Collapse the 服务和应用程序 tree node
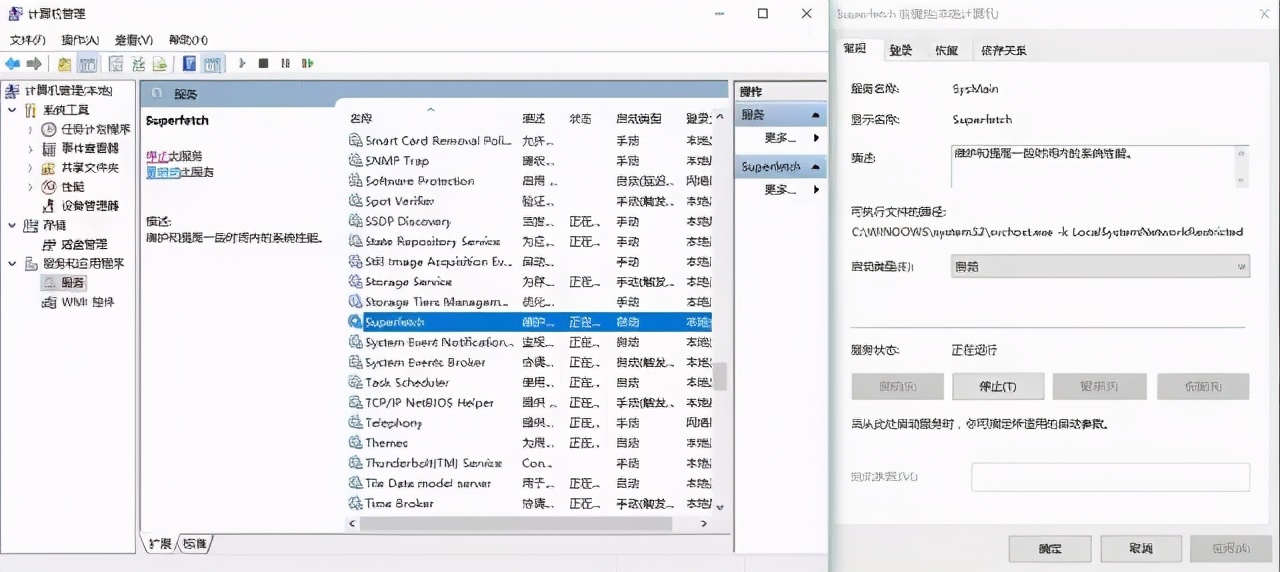 [x=11, y=263]
